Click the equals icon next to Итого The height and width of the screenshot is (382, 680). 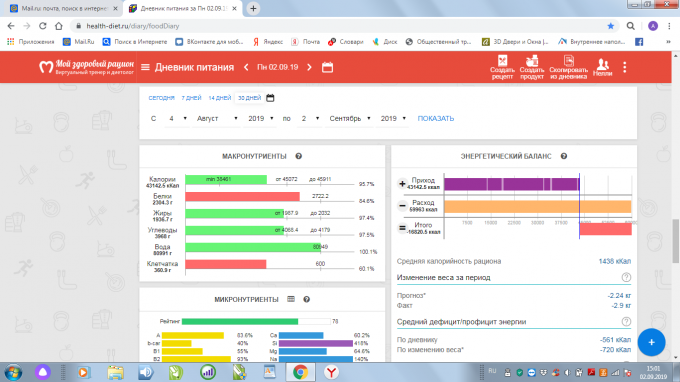pyautogui.click(x=402, y=228)
